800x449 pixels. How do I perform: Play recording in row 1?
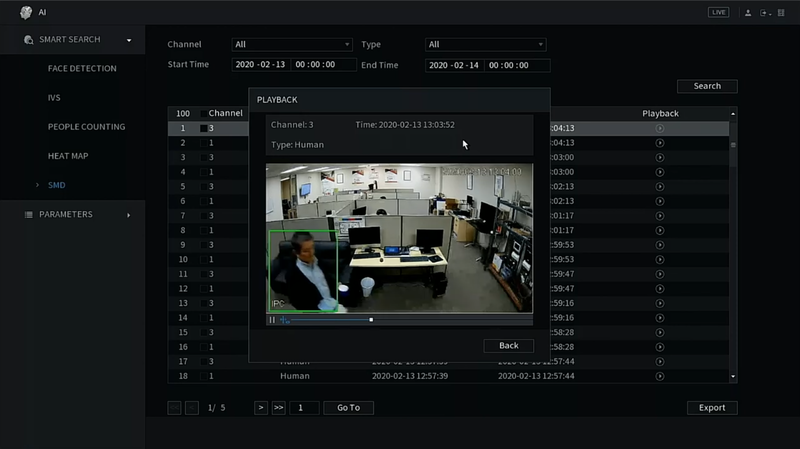click(659, 129)
